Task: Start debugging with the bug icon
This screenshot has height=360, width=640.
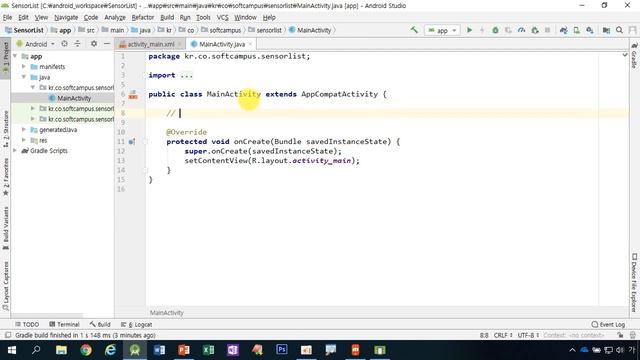Action: click(x=495, y=30)
